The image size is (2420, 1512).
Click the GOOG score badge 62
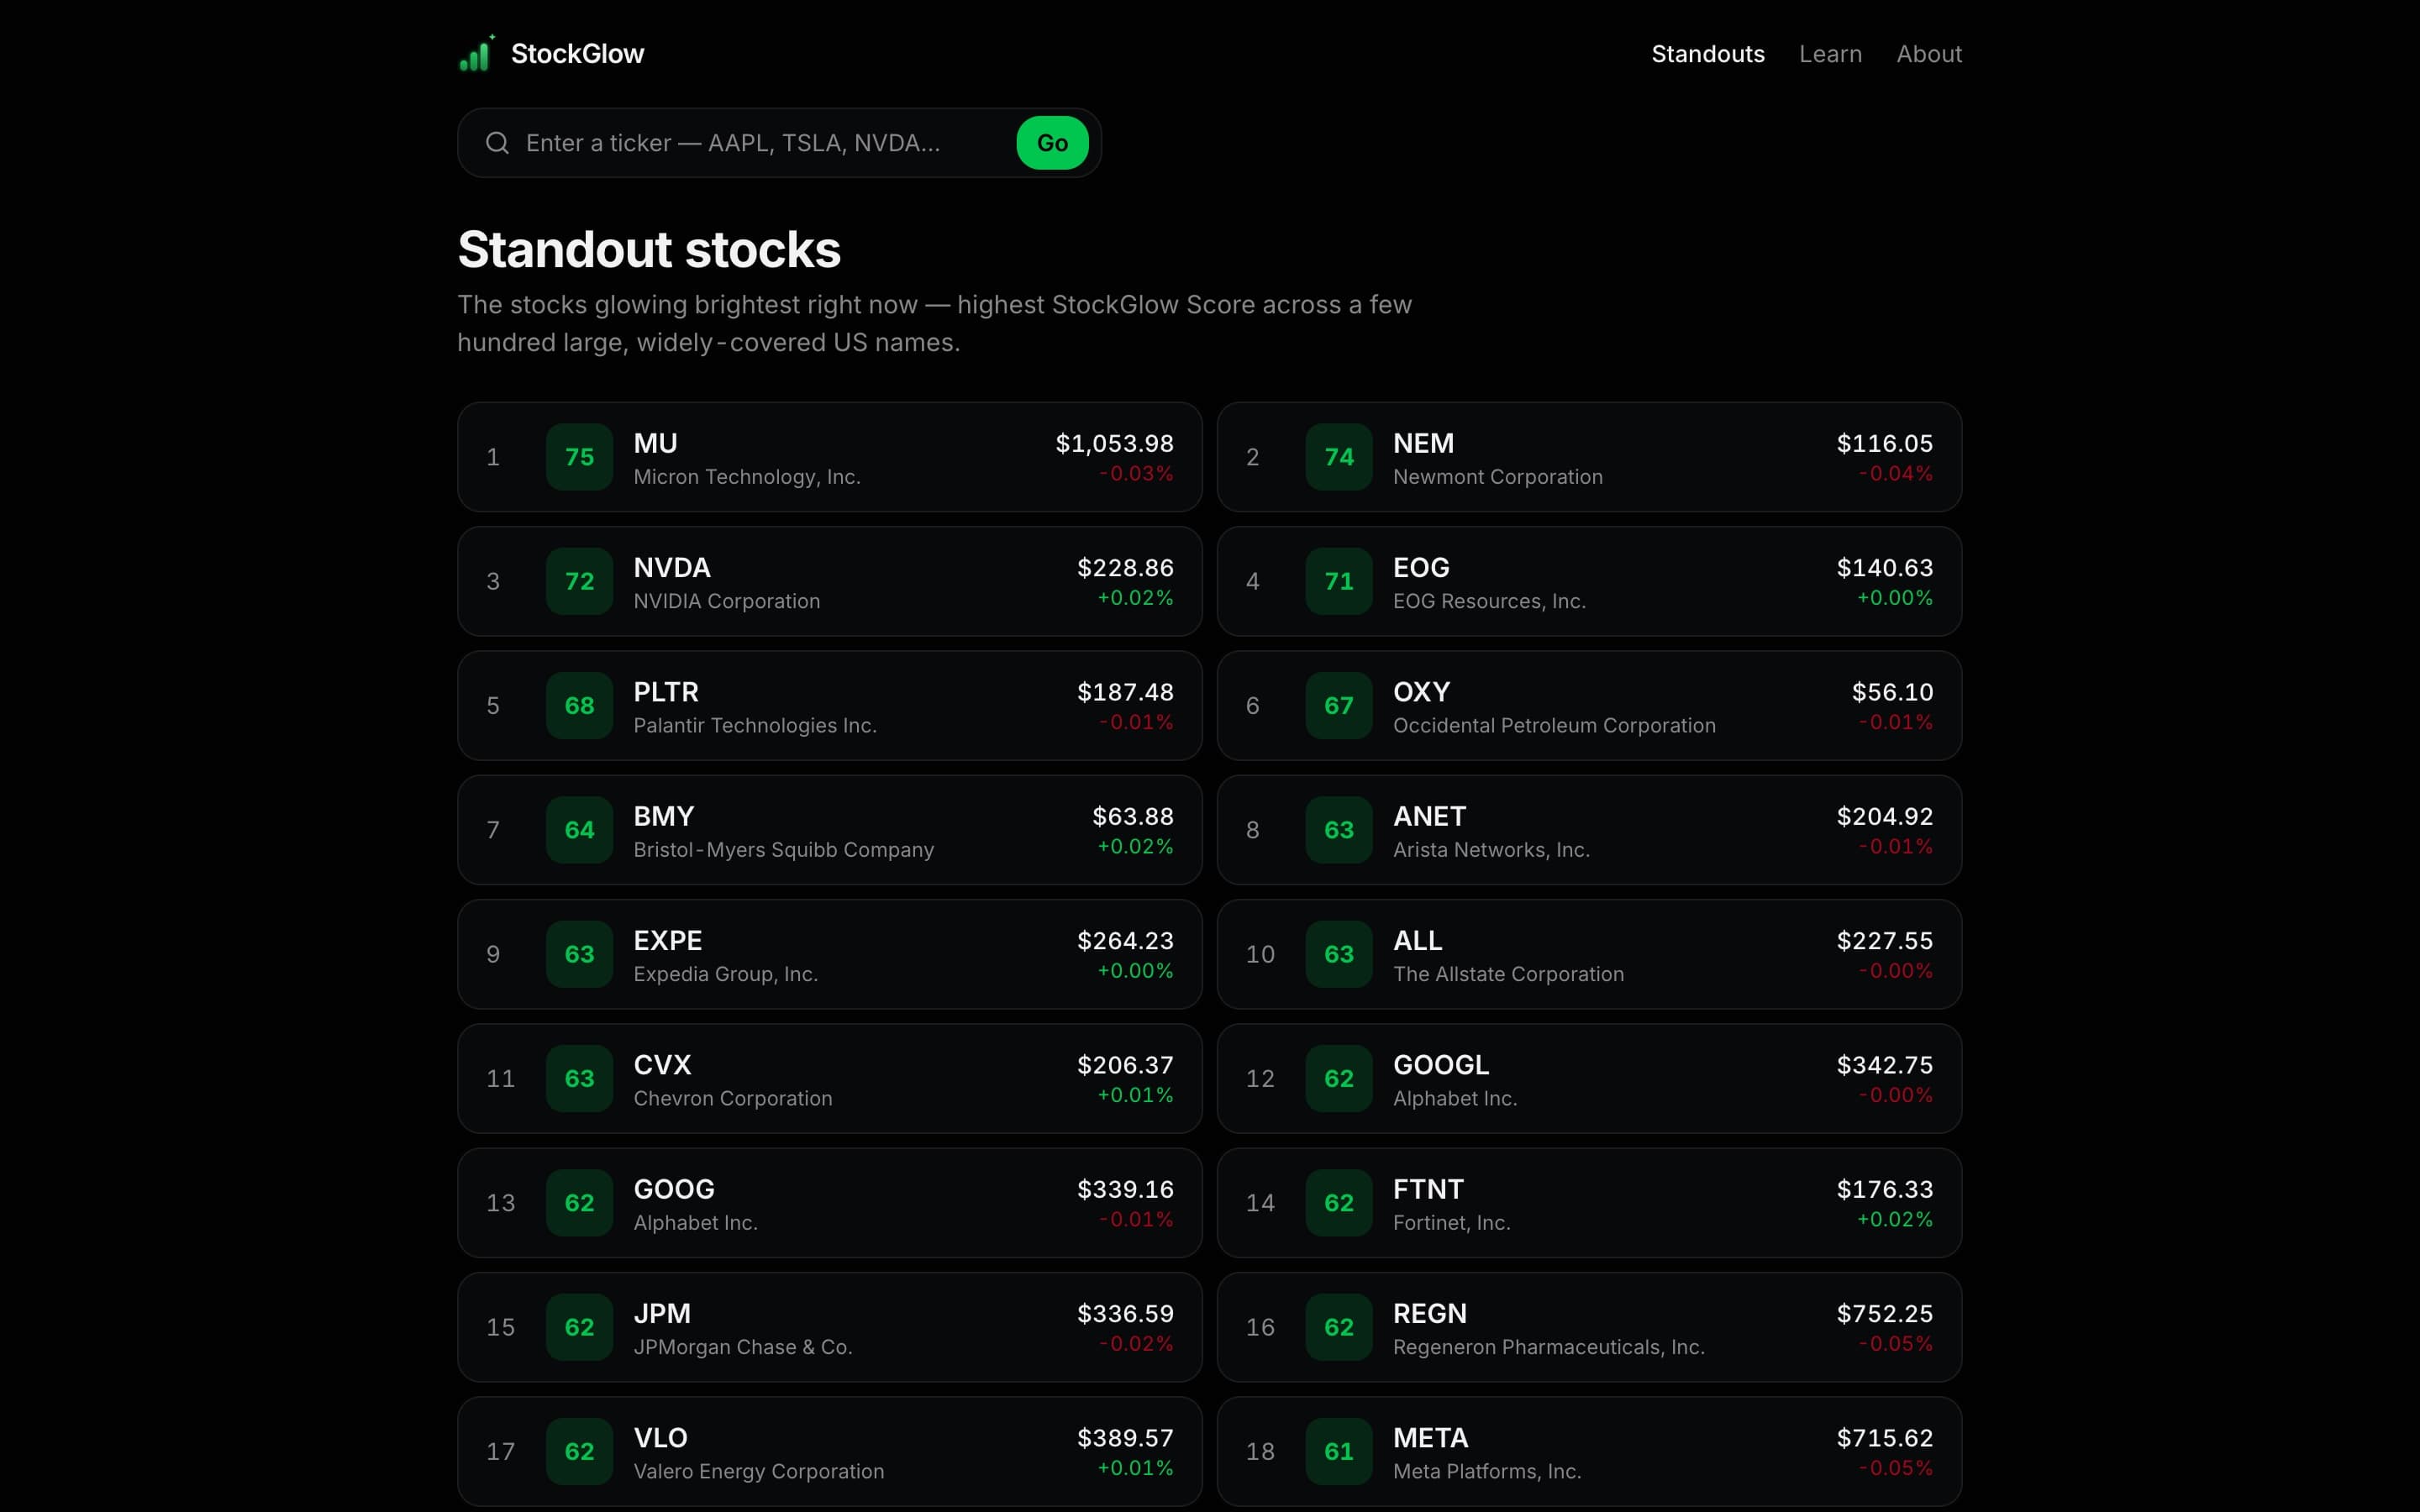coord(579,1203)
